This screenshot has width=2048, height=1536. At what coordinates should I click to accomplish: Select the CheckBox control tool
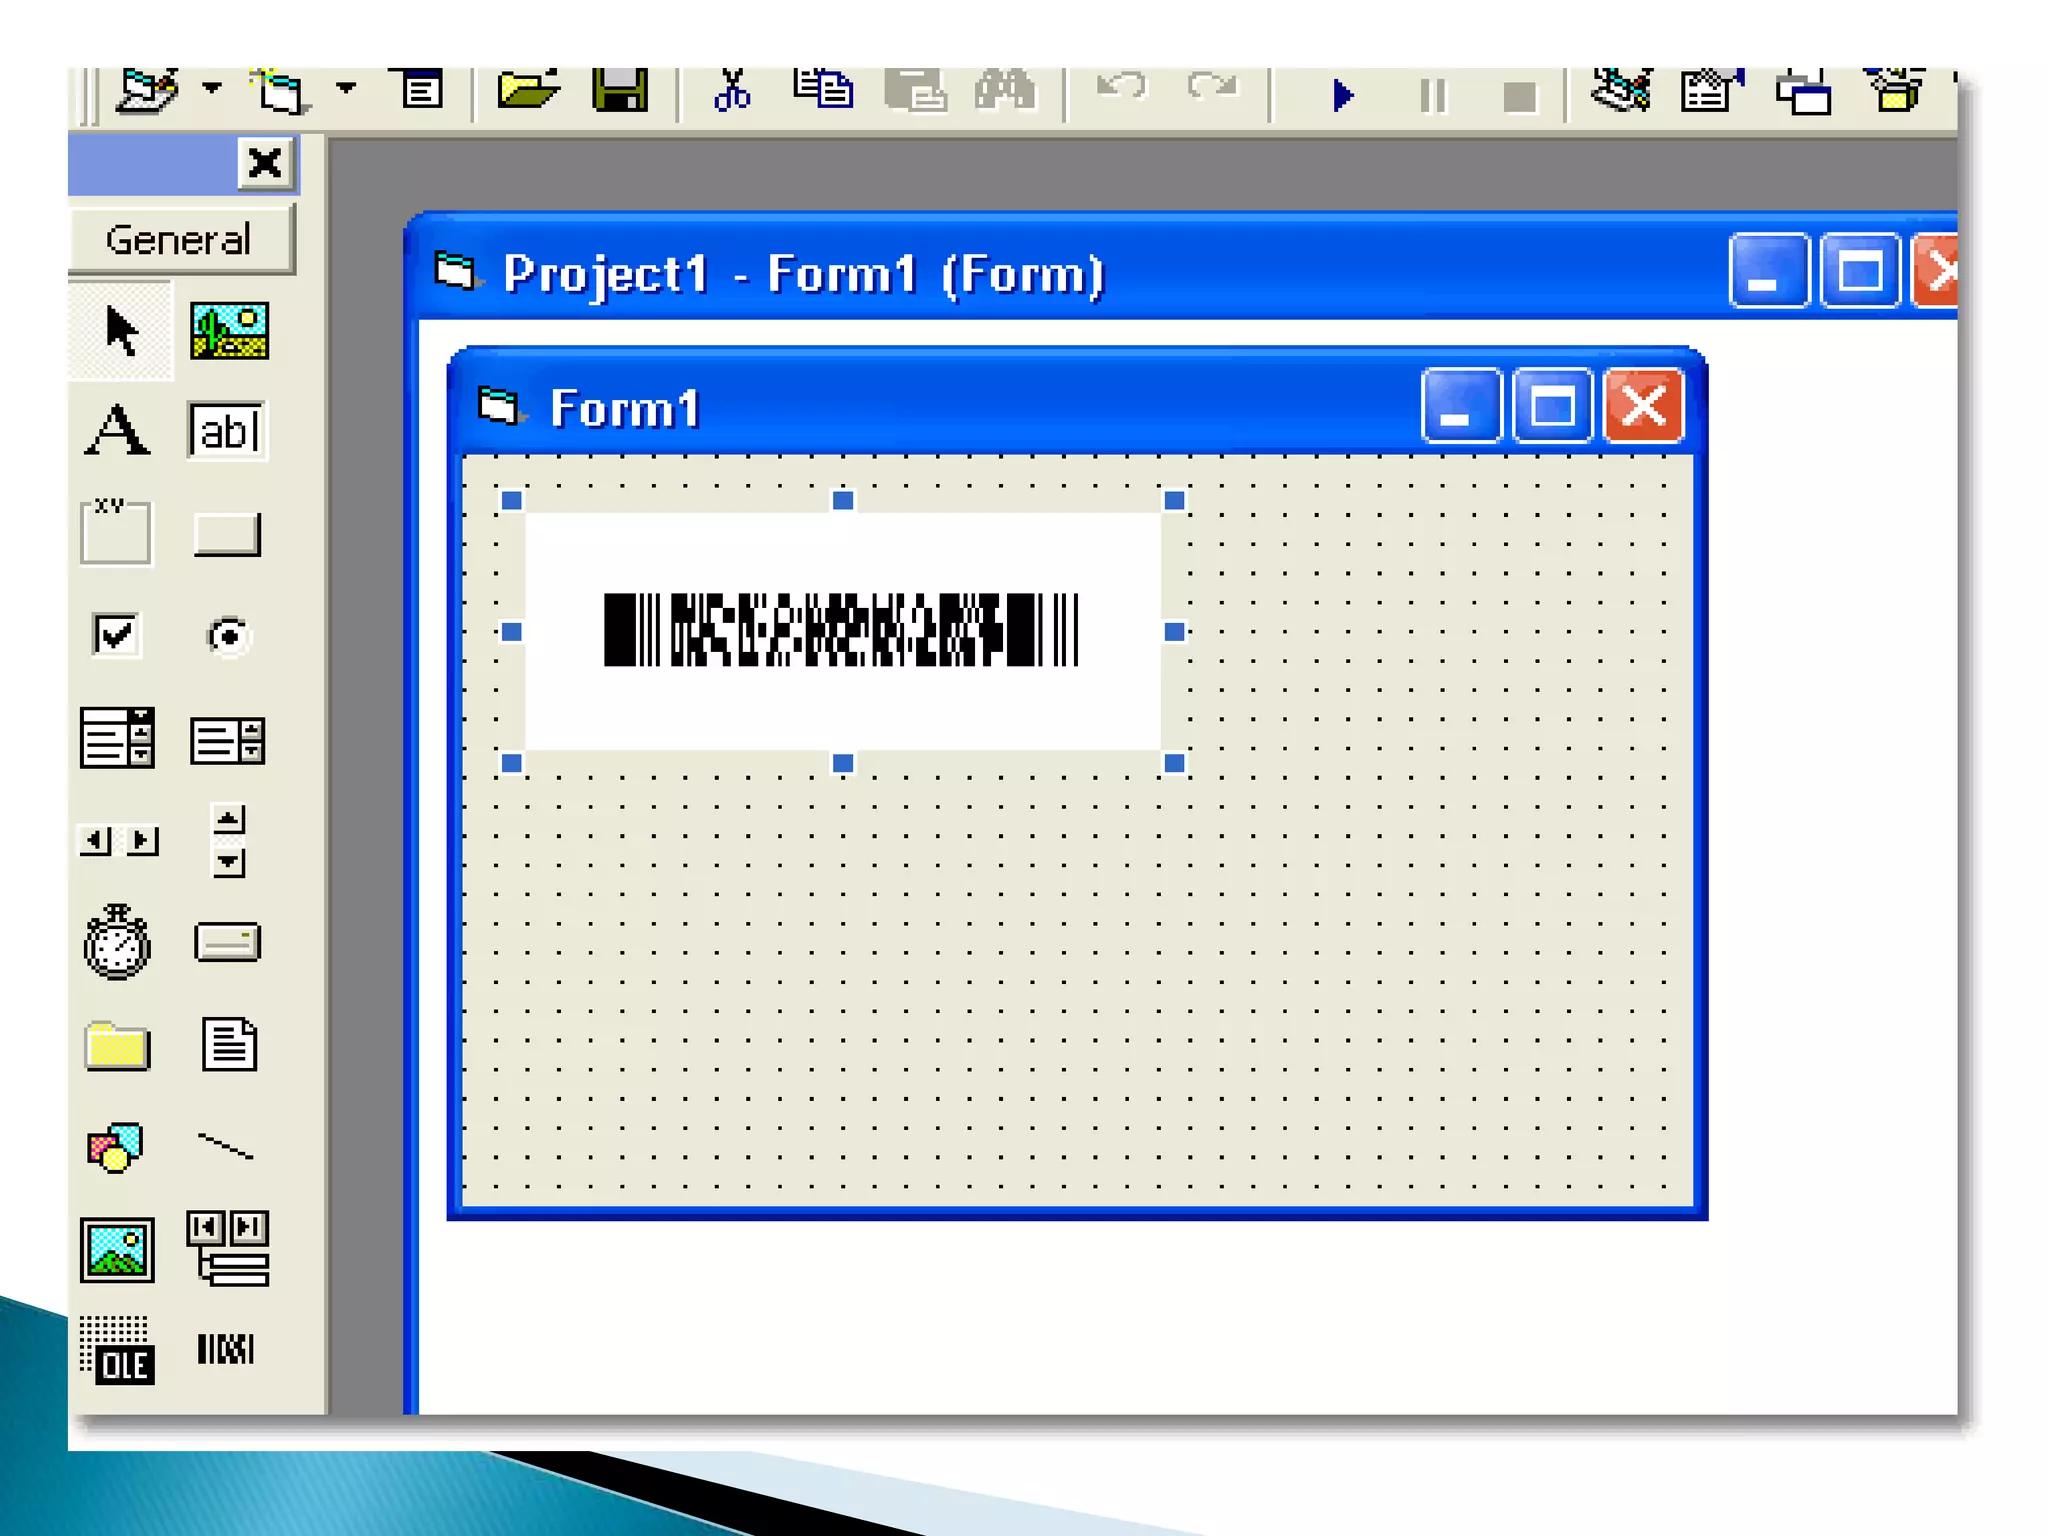[x=115, y=635]
